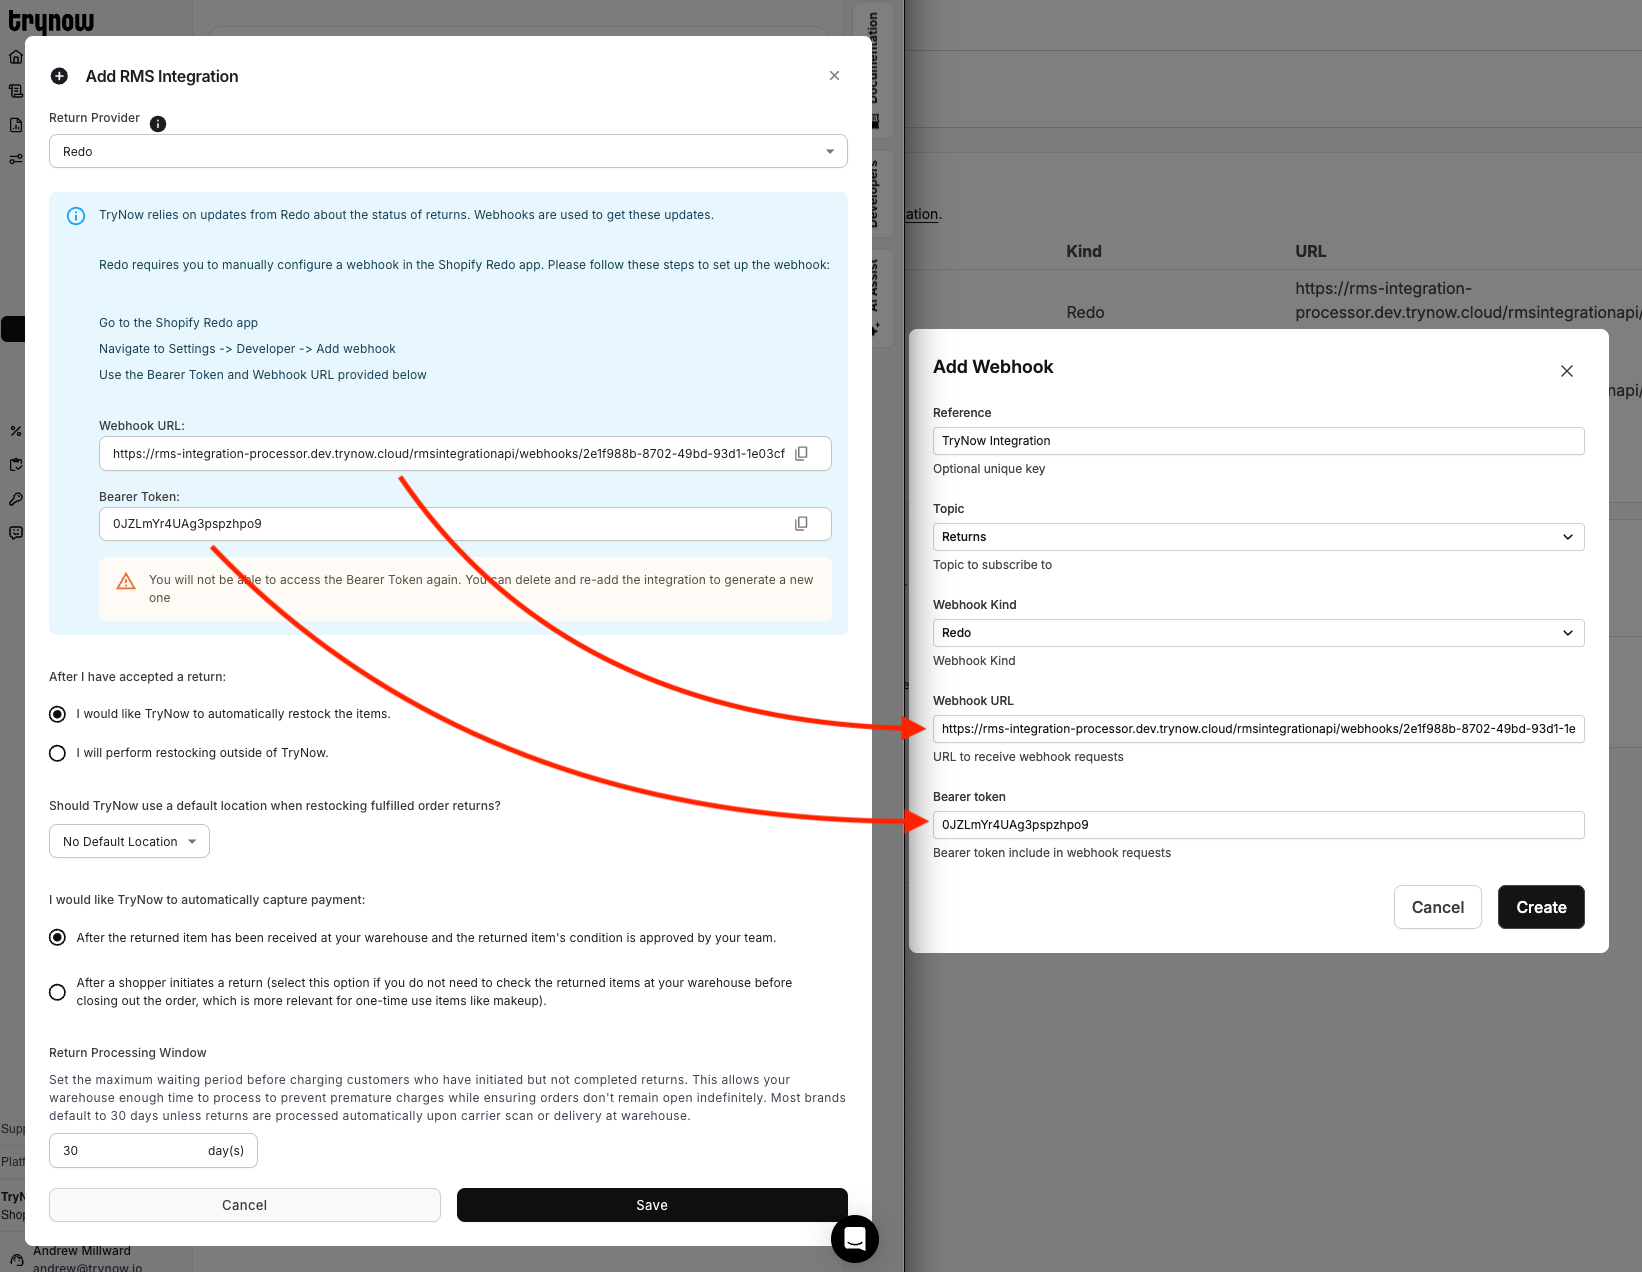1642x1272 pixels.
Task: Click the 'Topic to subscribe to' helper text
Action: coord(992,565)
